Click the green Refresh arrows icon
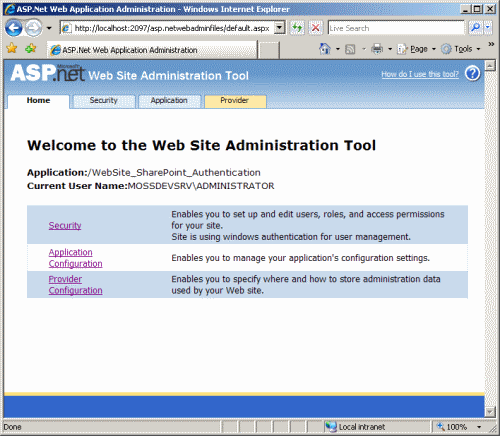 (x=297, y=28)
